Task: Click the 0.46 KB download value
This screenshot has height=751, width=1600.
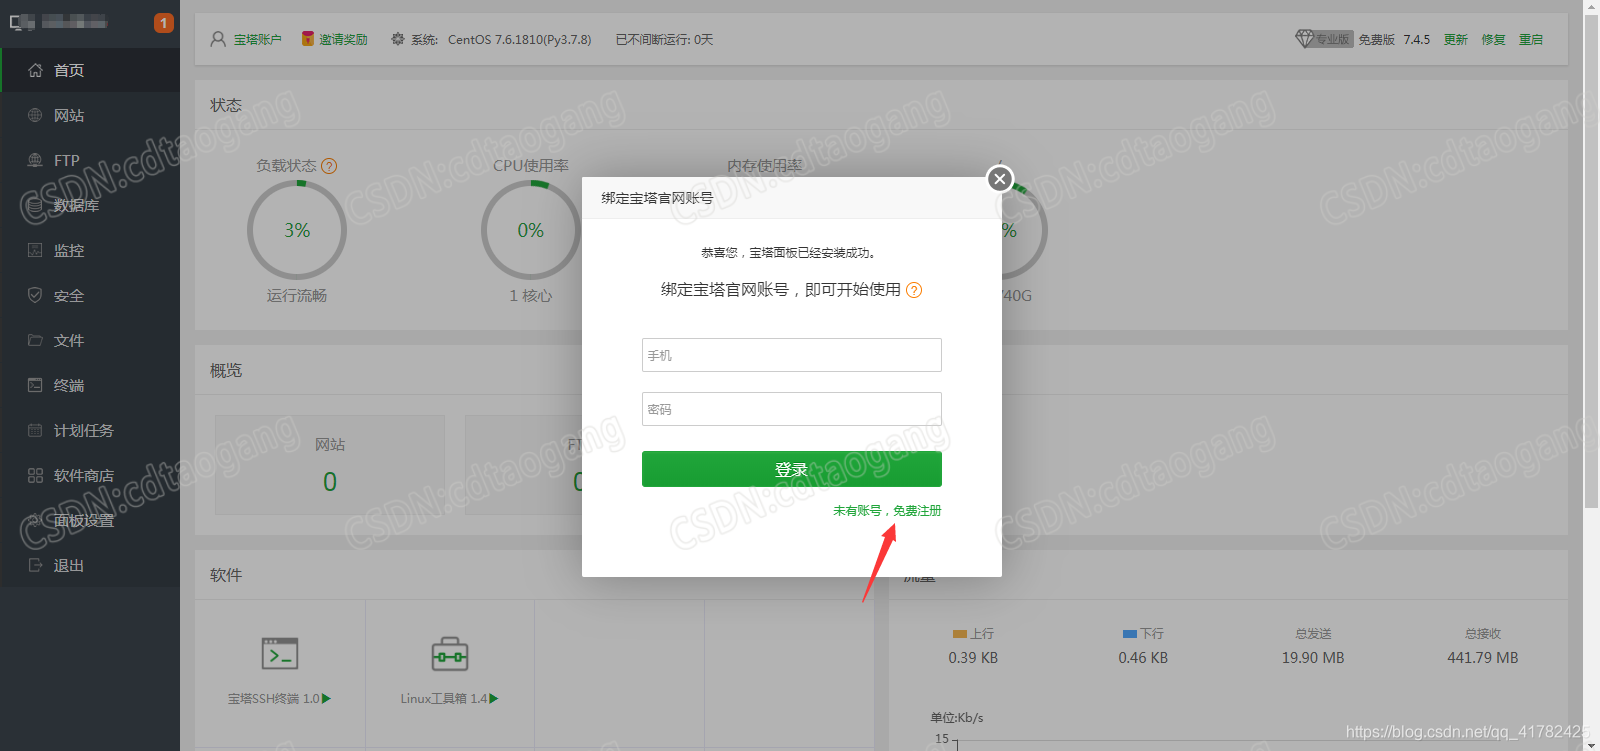Action: tap(1143, 658)
